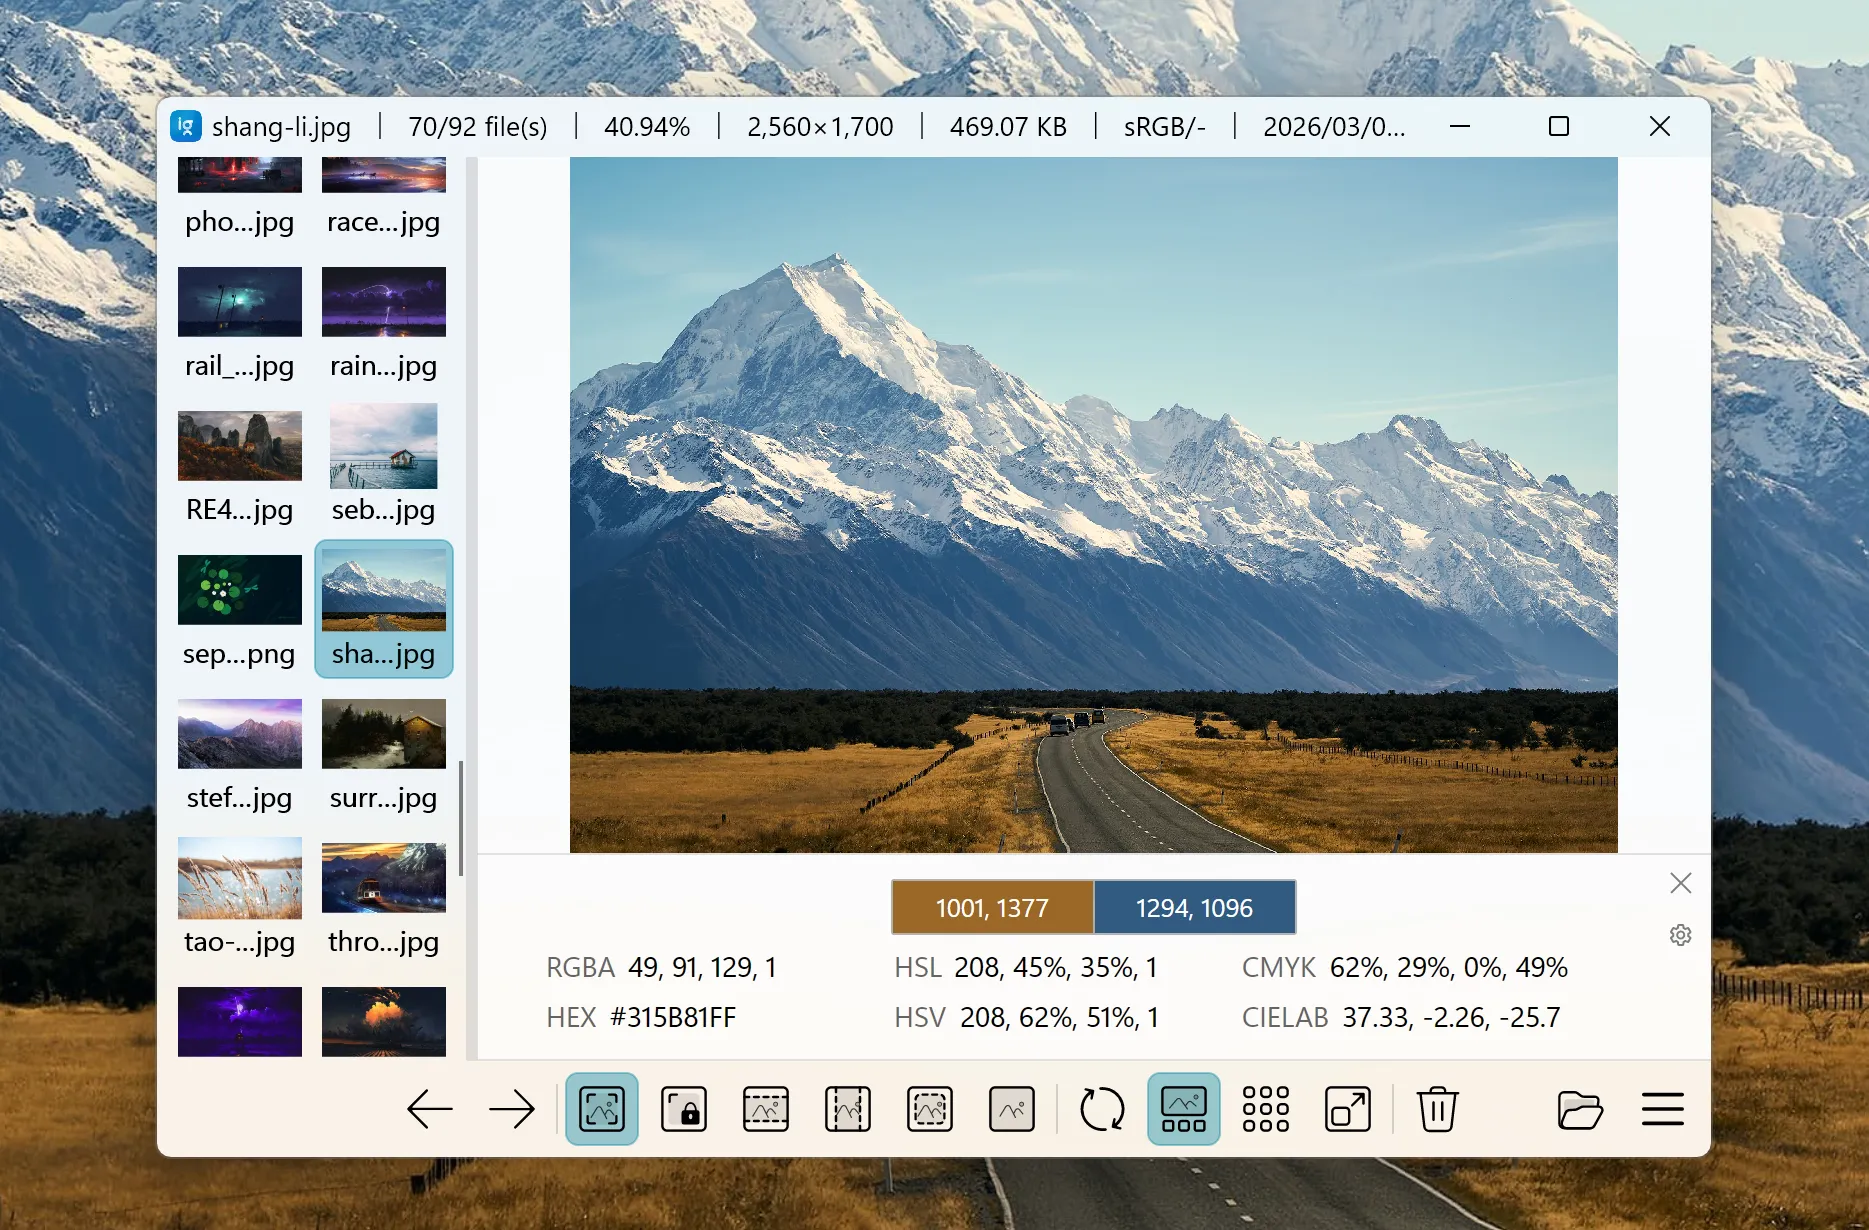Copy the HSL value 208, 45%, 35%, 1
Screen dimensions: 1869x1230
pos(1056,967)
